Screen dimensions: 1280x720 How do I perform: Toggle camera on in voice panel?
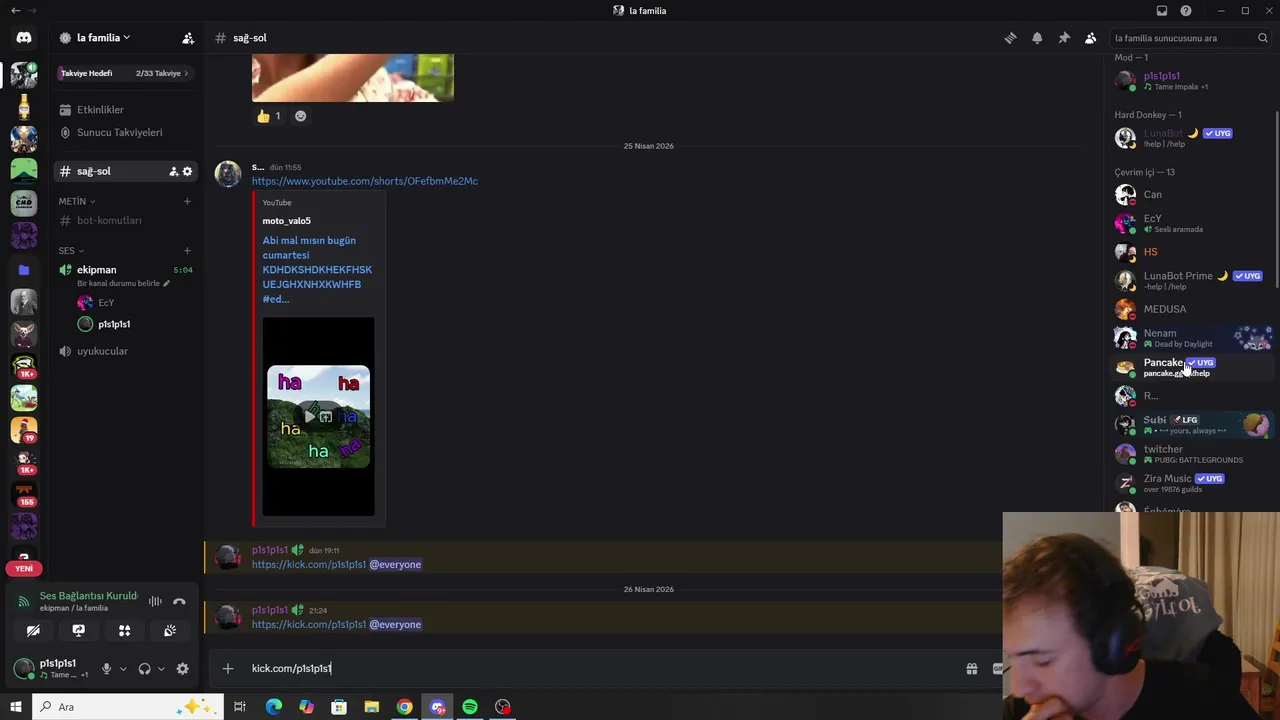33,630
